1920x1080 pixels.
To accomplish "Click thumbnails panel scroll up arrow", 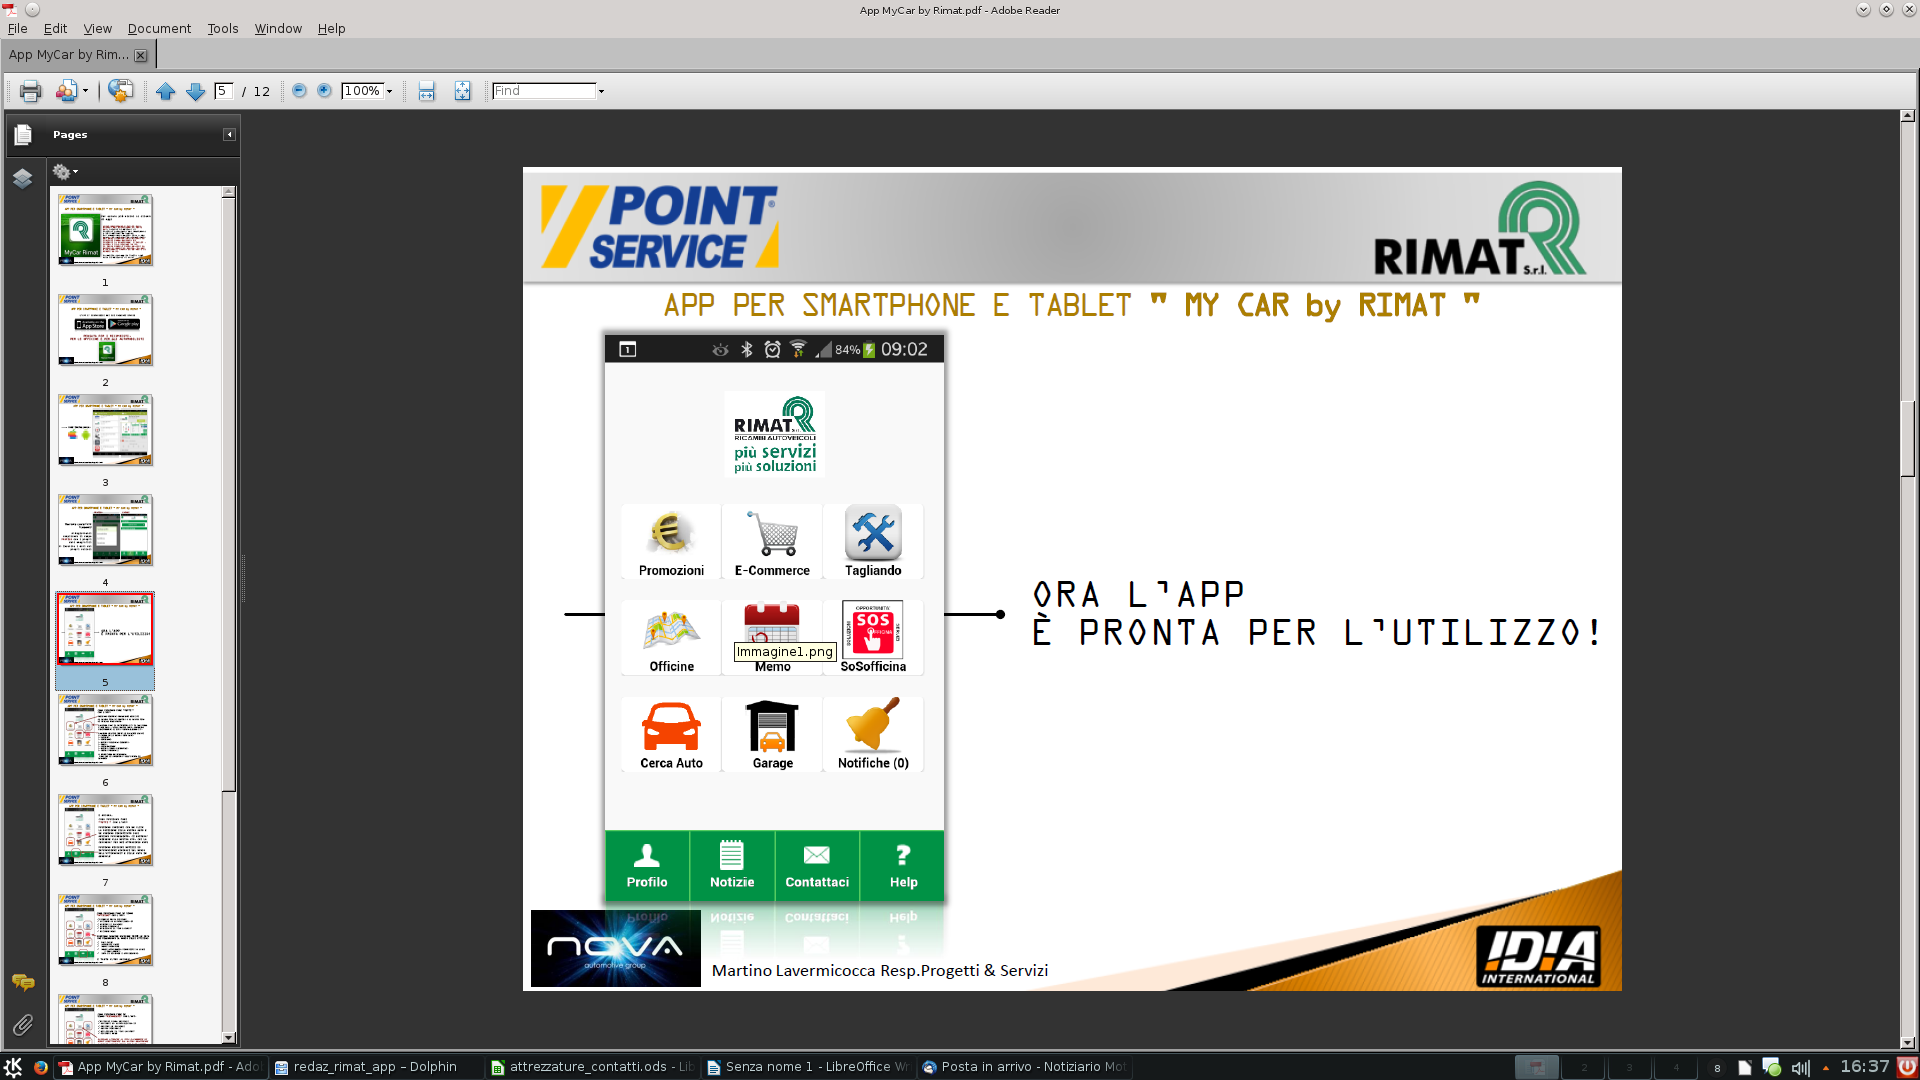I will tap(228, 191).
